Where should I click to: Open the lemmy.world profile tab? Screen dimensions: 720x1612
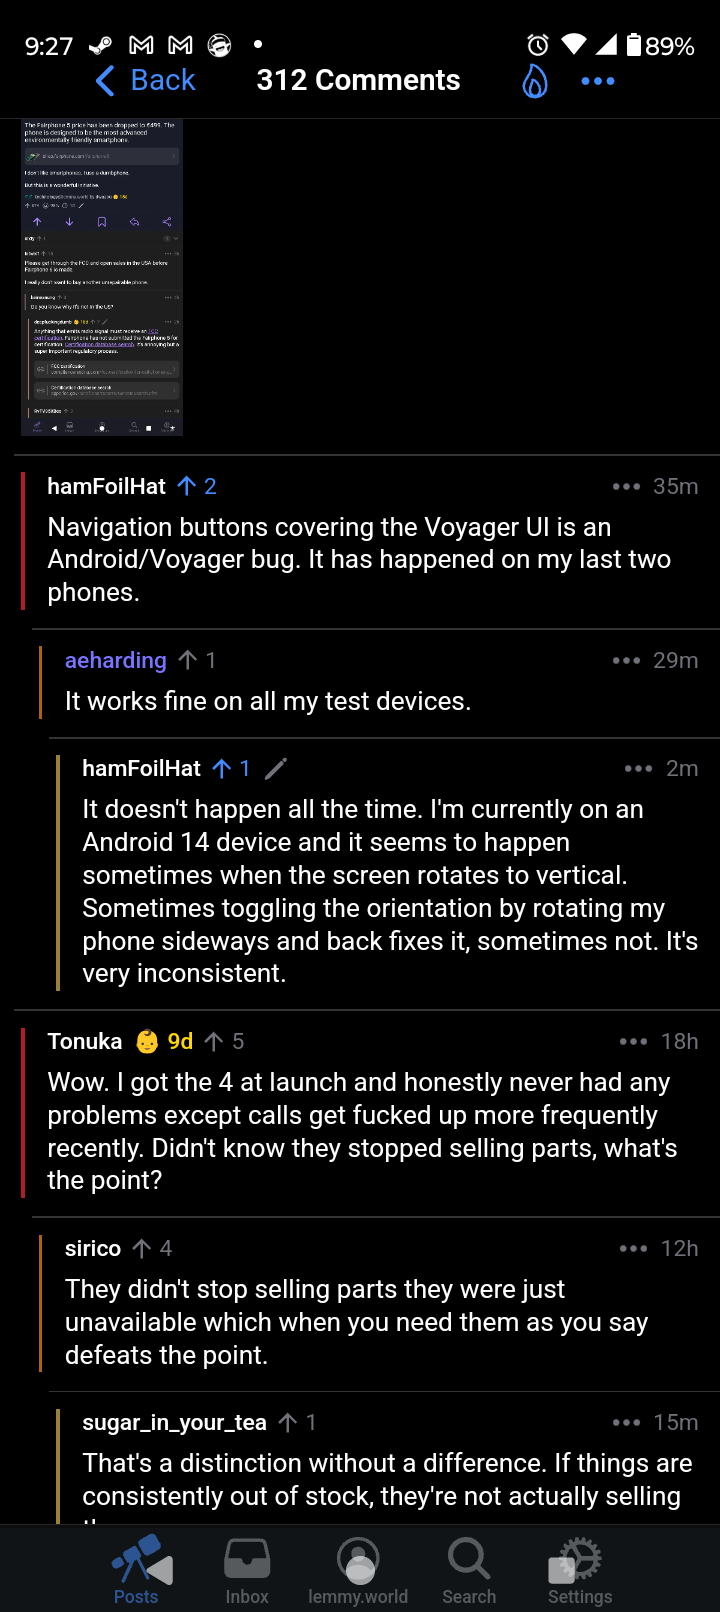click(x=358, y=1570)
